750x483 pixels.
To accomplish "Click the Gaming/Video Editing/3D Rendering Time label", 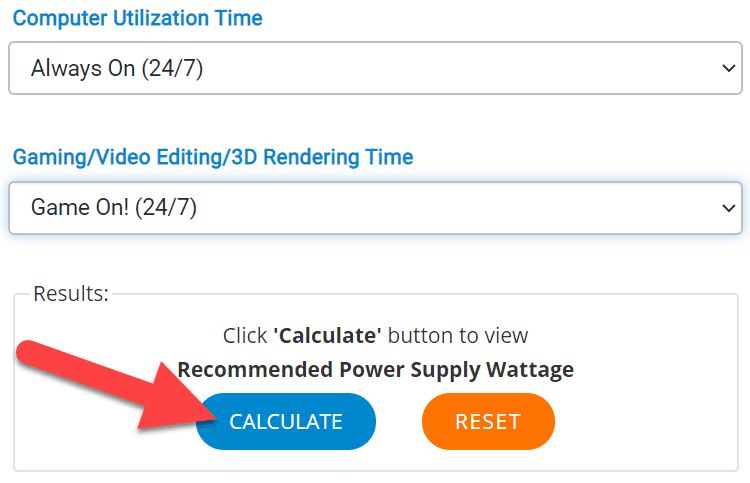I will [213, 157].
